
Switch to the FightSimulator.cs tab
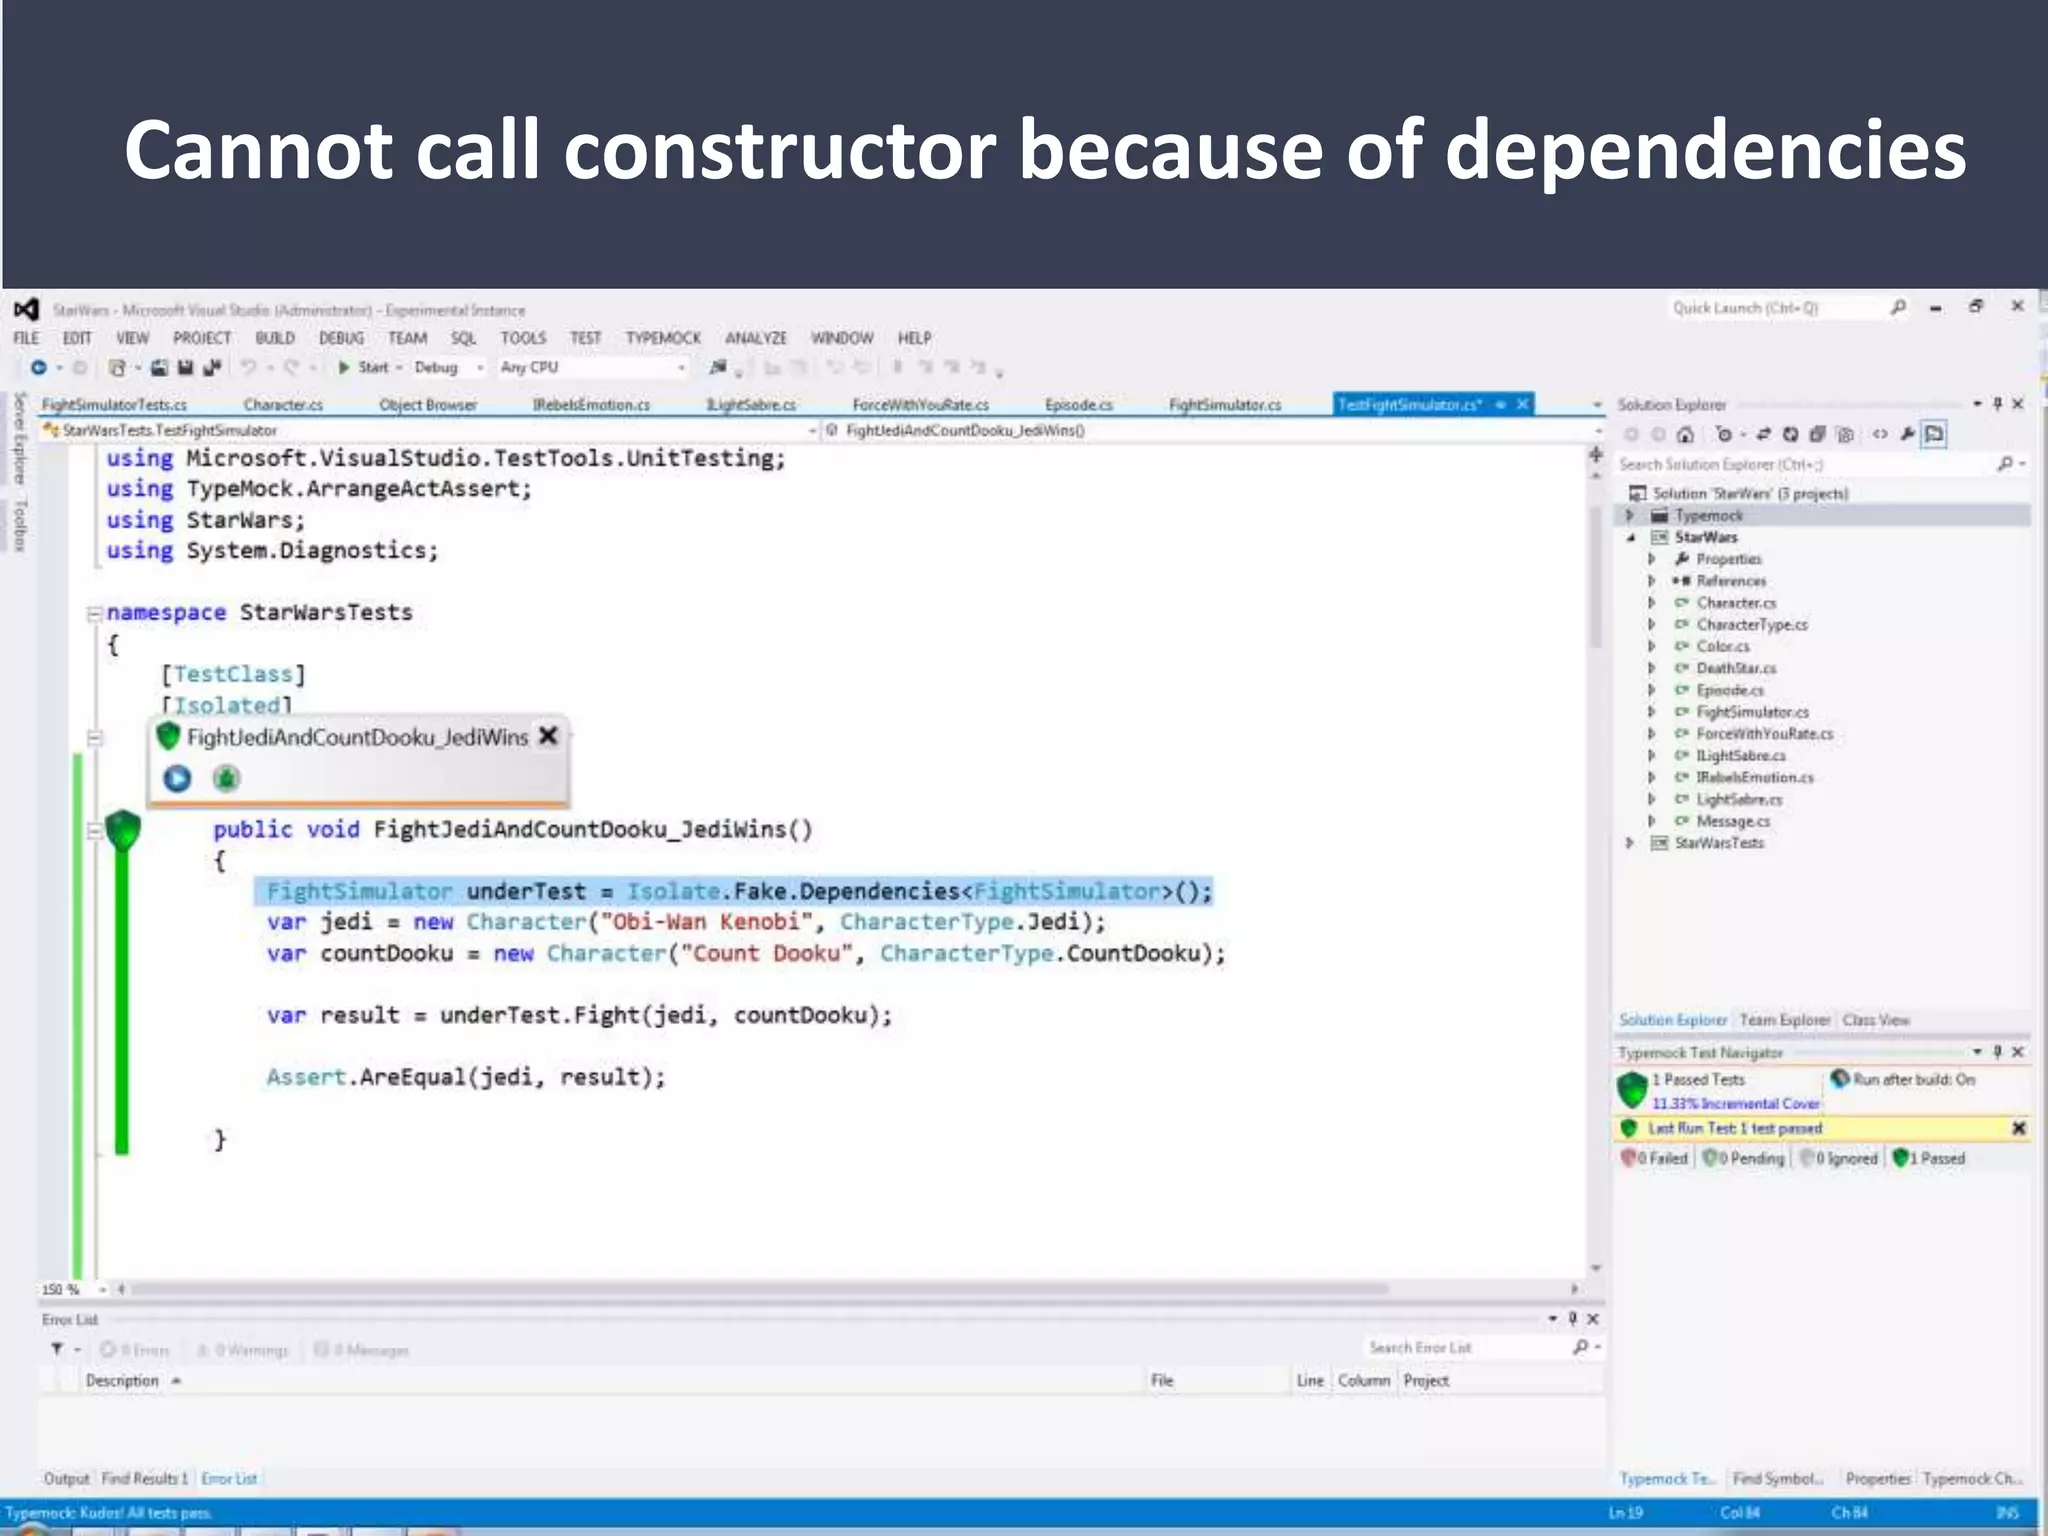[1225, 404]
